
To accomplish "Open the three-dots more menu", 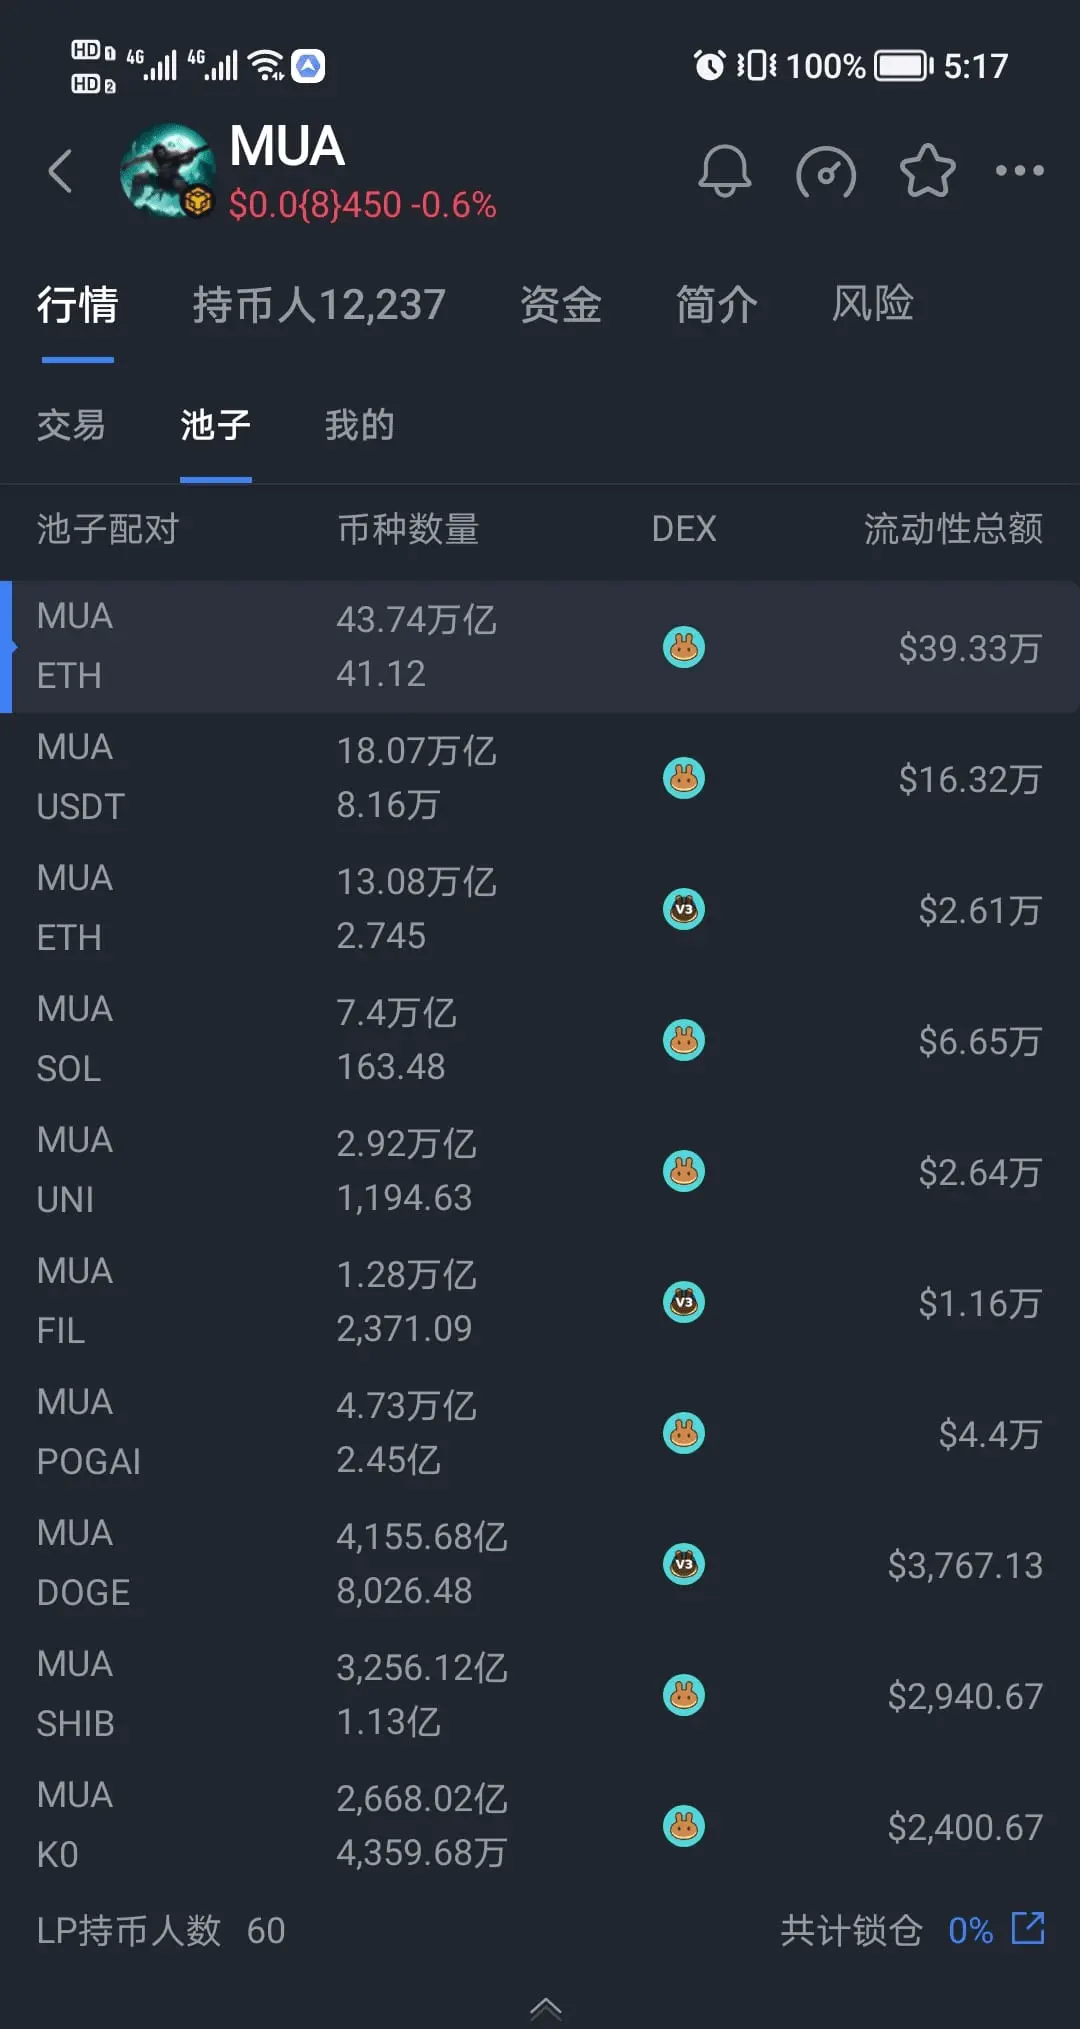I will coord(1020,171).
